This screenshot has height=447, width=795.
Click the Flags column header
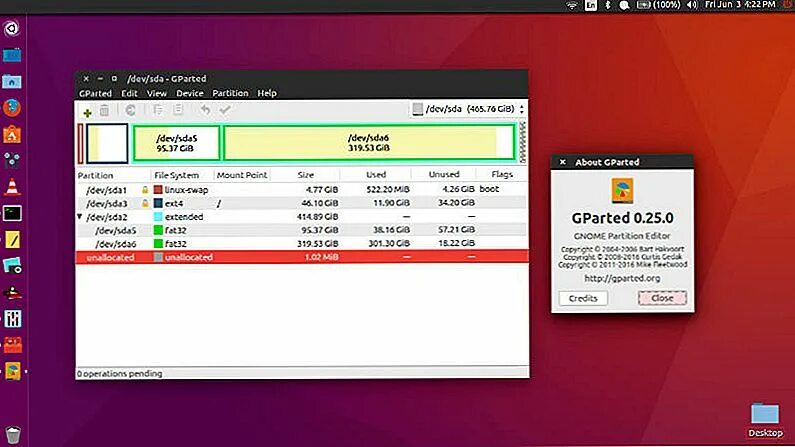pyautogui.click(x=502, y=174)
